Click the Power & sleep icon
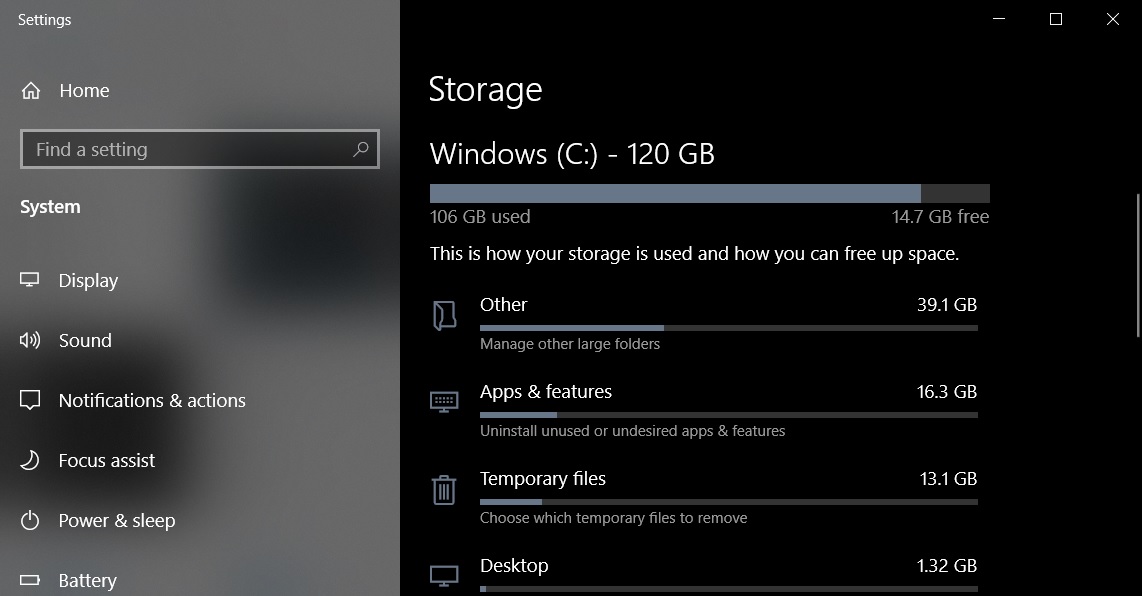 [31, 520]
